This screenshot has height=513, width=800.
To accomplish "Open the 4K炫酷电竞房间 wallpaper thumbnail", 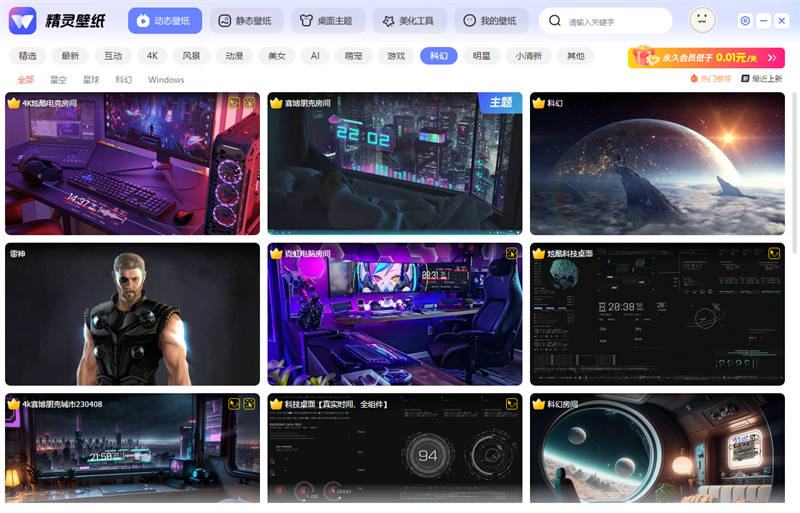I will pos(132,163).
